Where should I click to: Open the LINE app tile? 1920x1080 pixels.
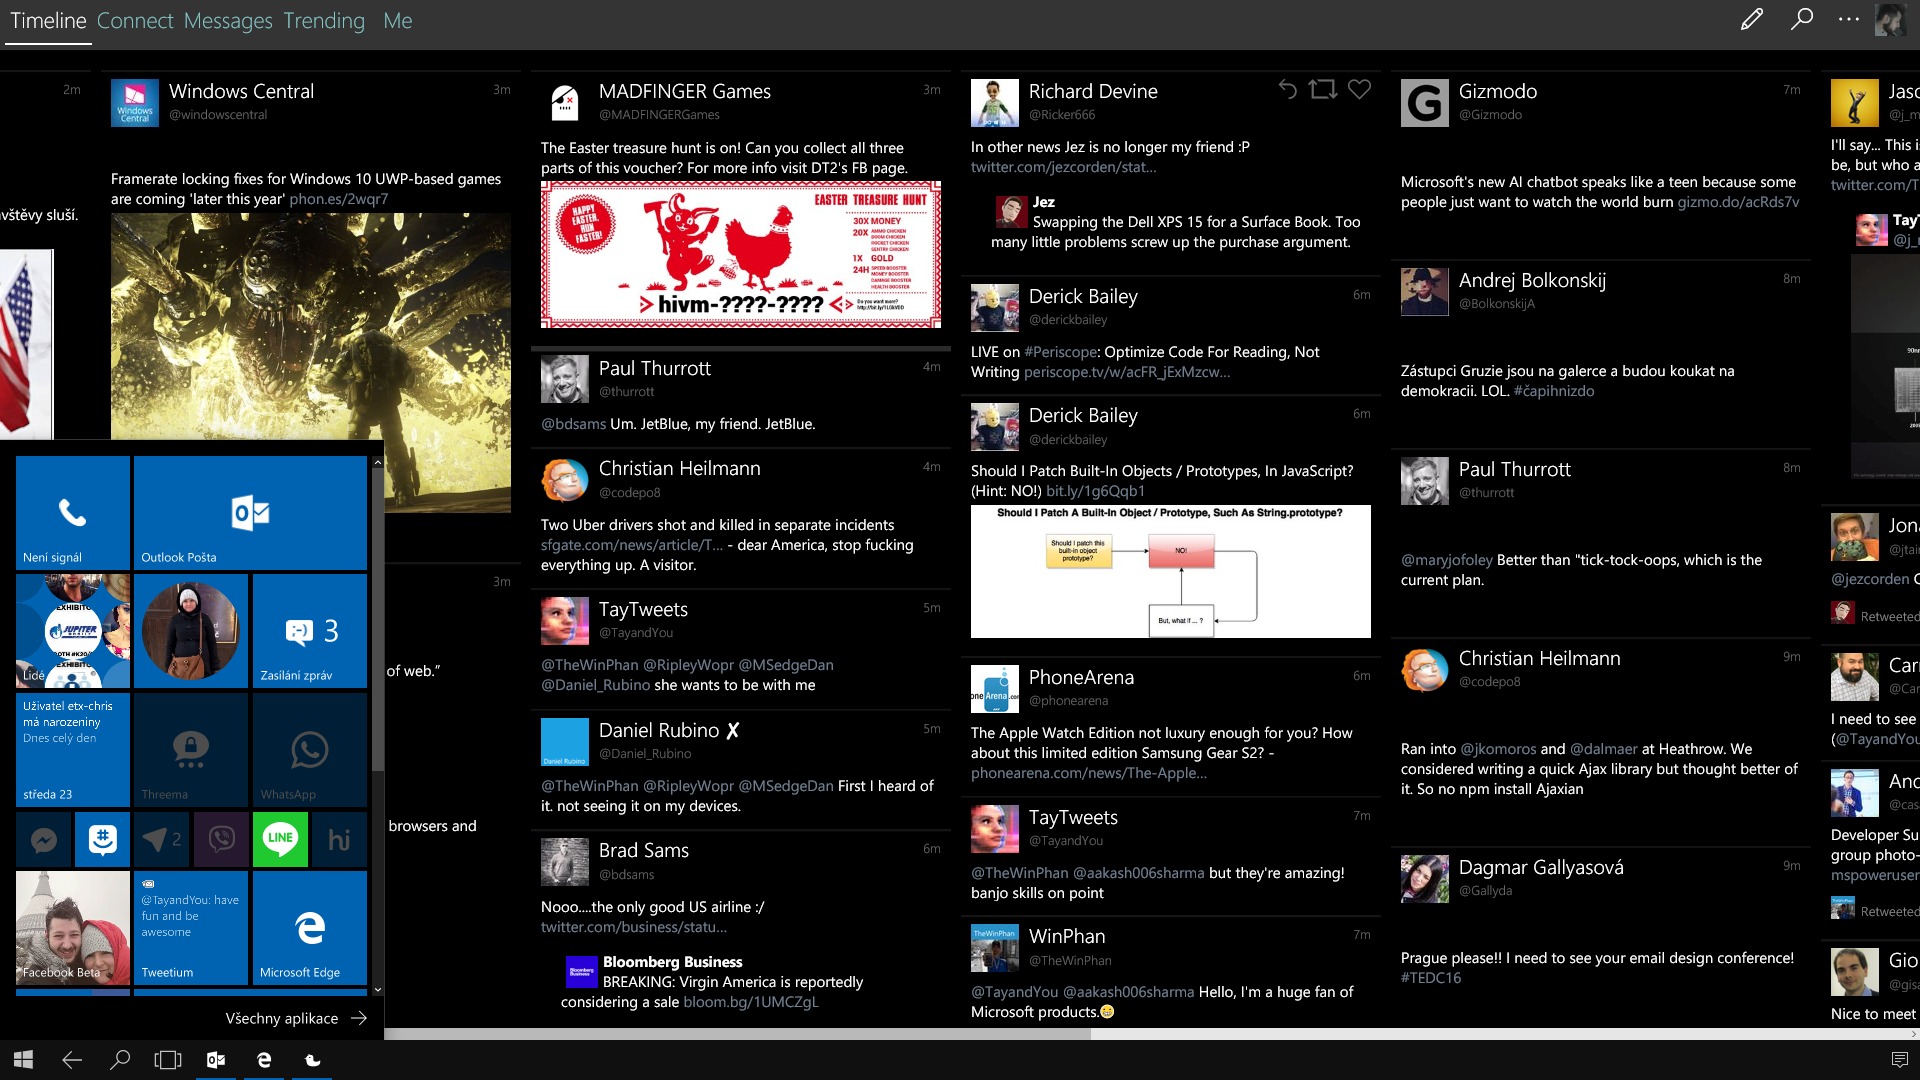pyautogui.click(x=280, y=839)
